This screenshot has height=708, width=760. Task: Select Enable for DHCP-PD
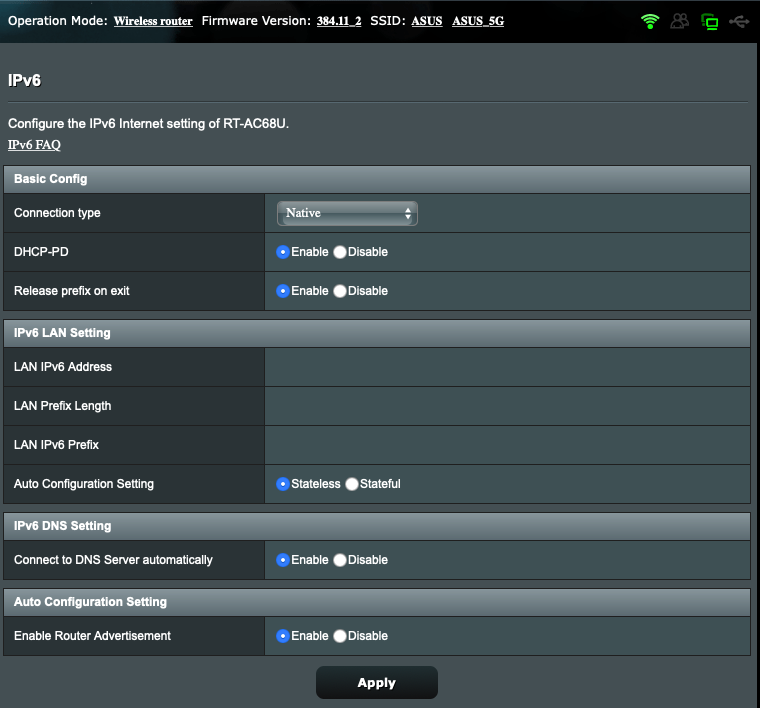pyautogui.click(x=283, y=252)
